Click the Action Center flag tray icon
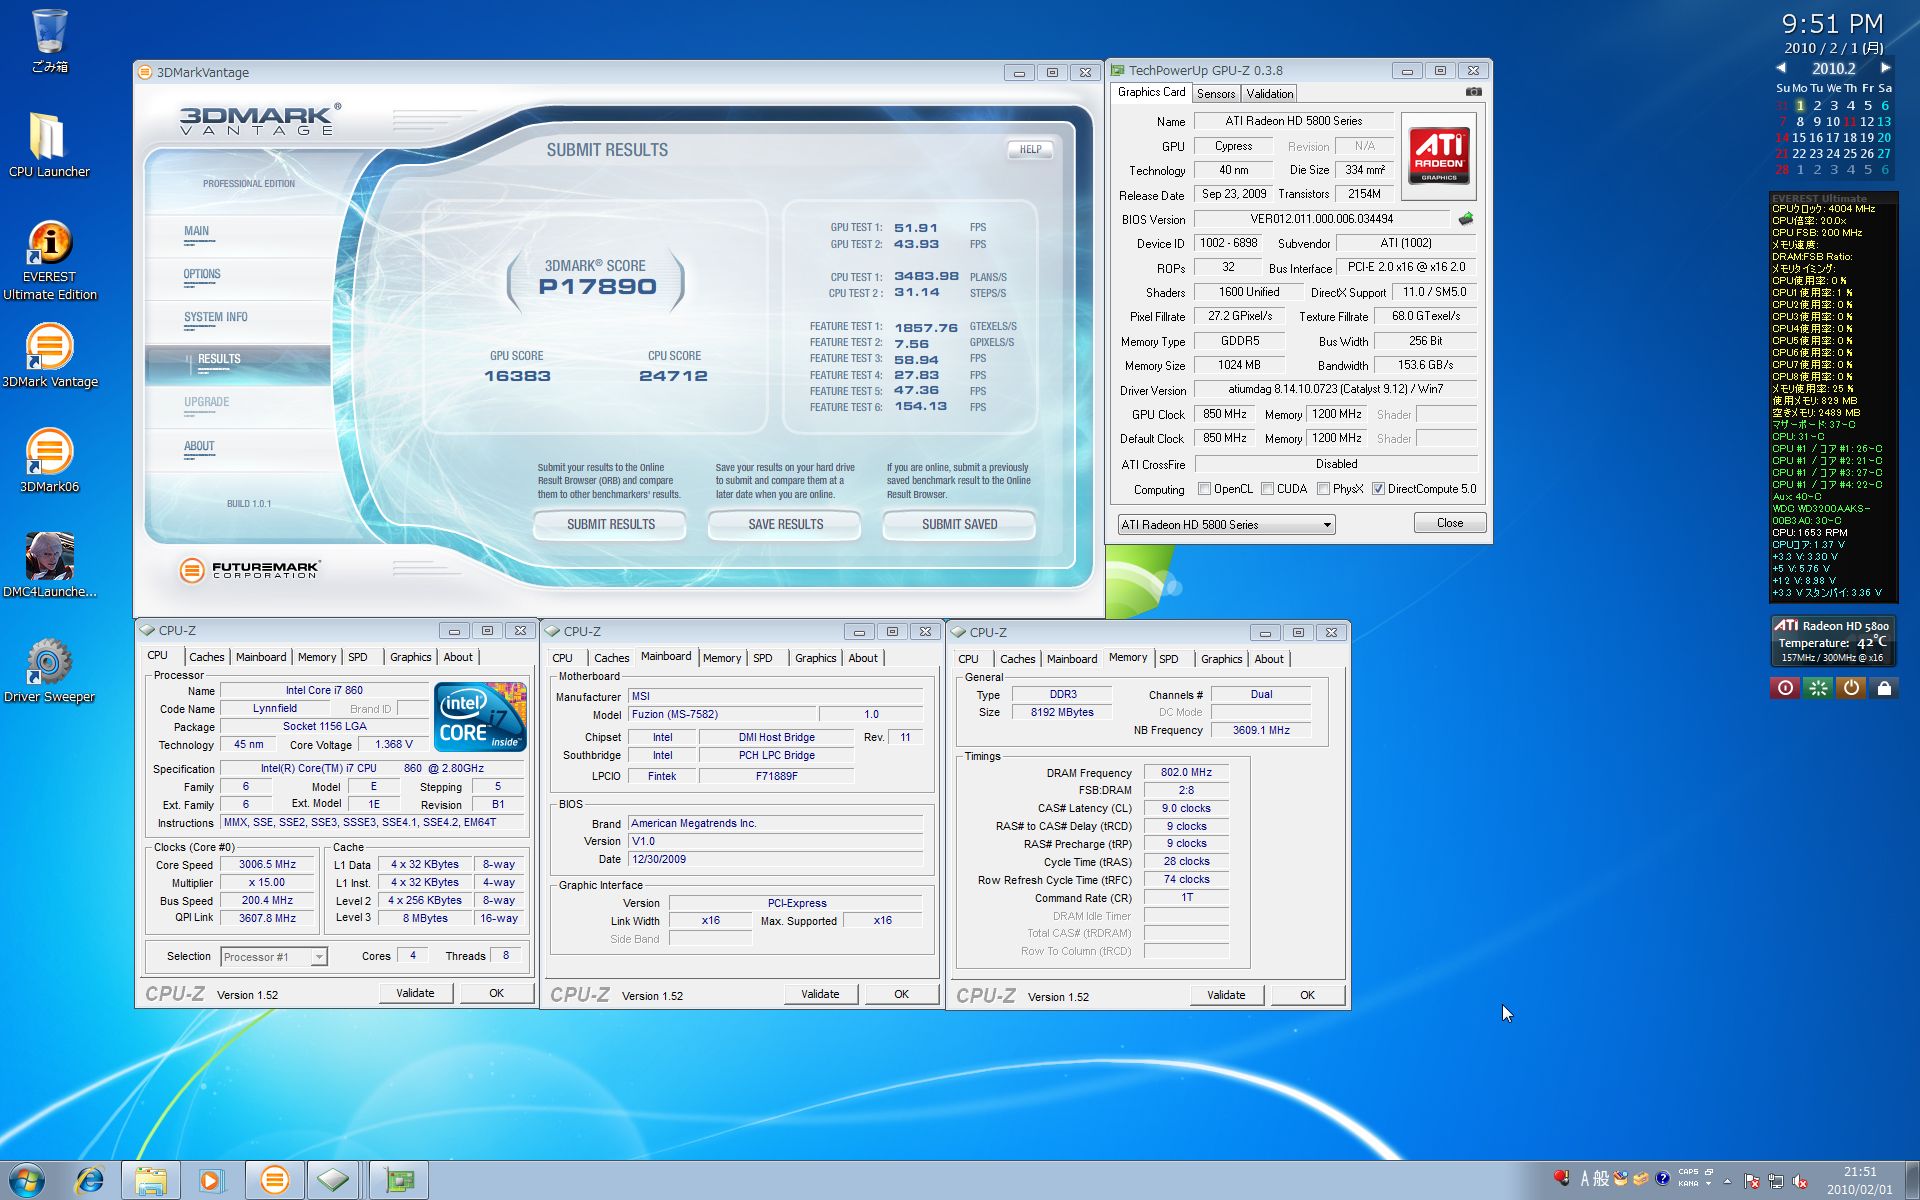The height and width of the screenshot is (1200, 1920). pos(1752,1181)
